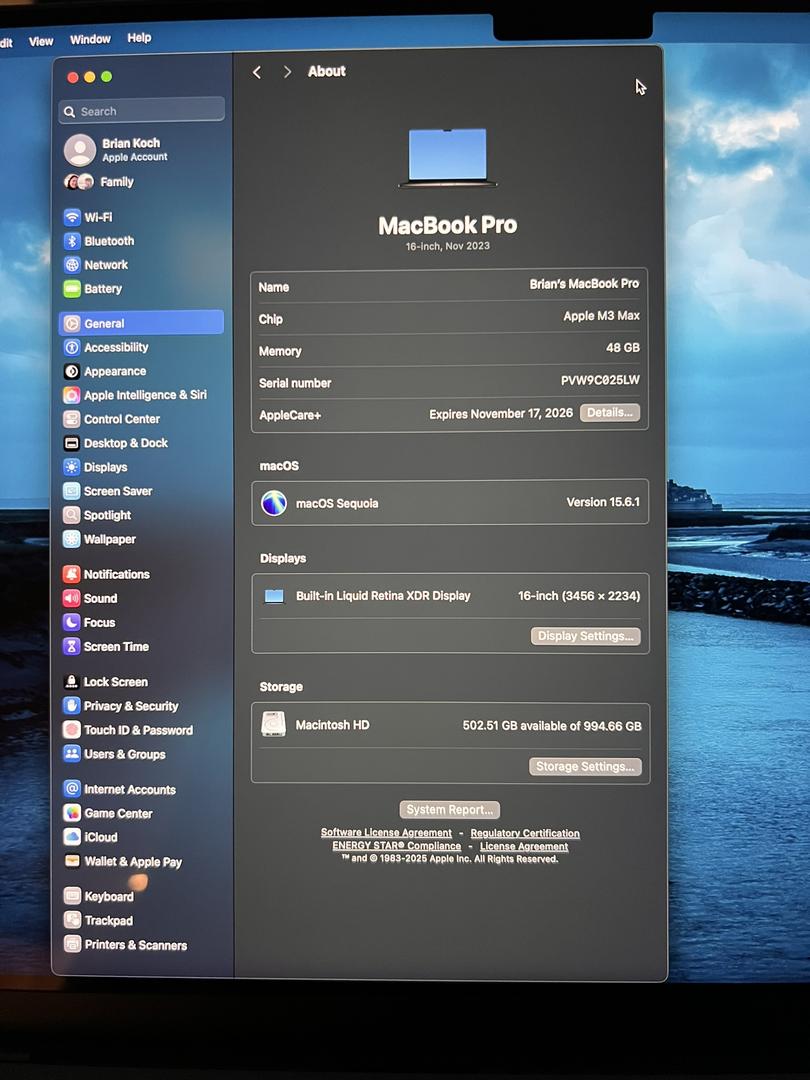The height and width of the screenshot is (1080, 810).
Task: Open Battery settings pane
Action: pyautogui.click(x=102, y=289)
